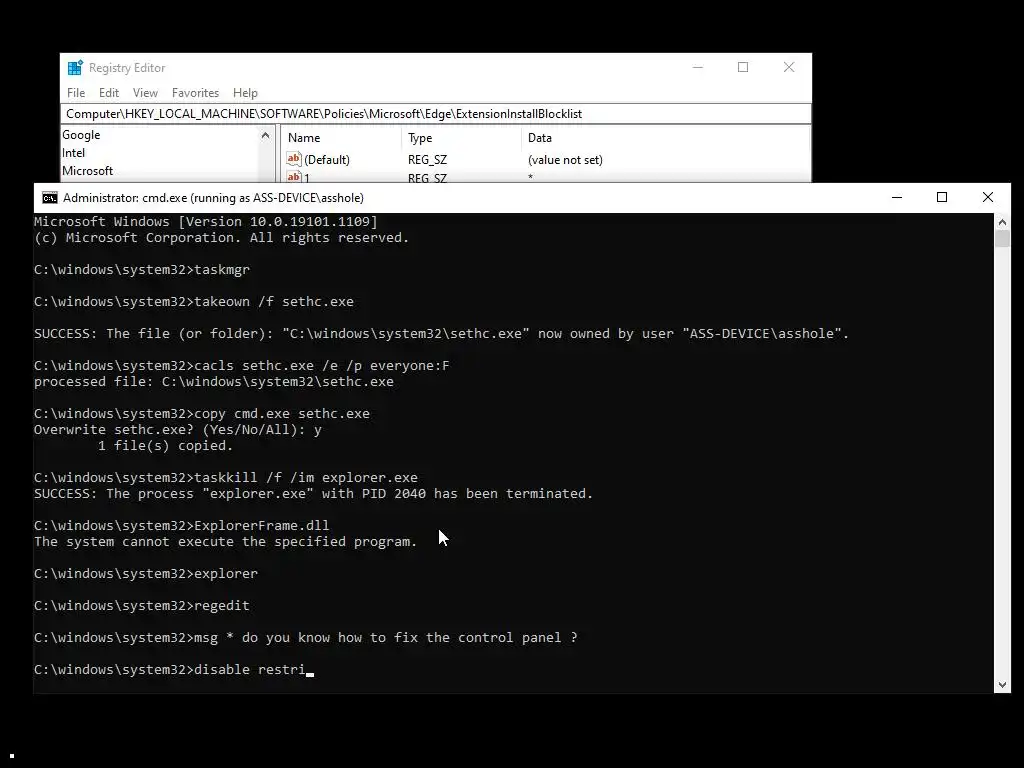Minimize the Registry Editor window

tap(697, 67)
